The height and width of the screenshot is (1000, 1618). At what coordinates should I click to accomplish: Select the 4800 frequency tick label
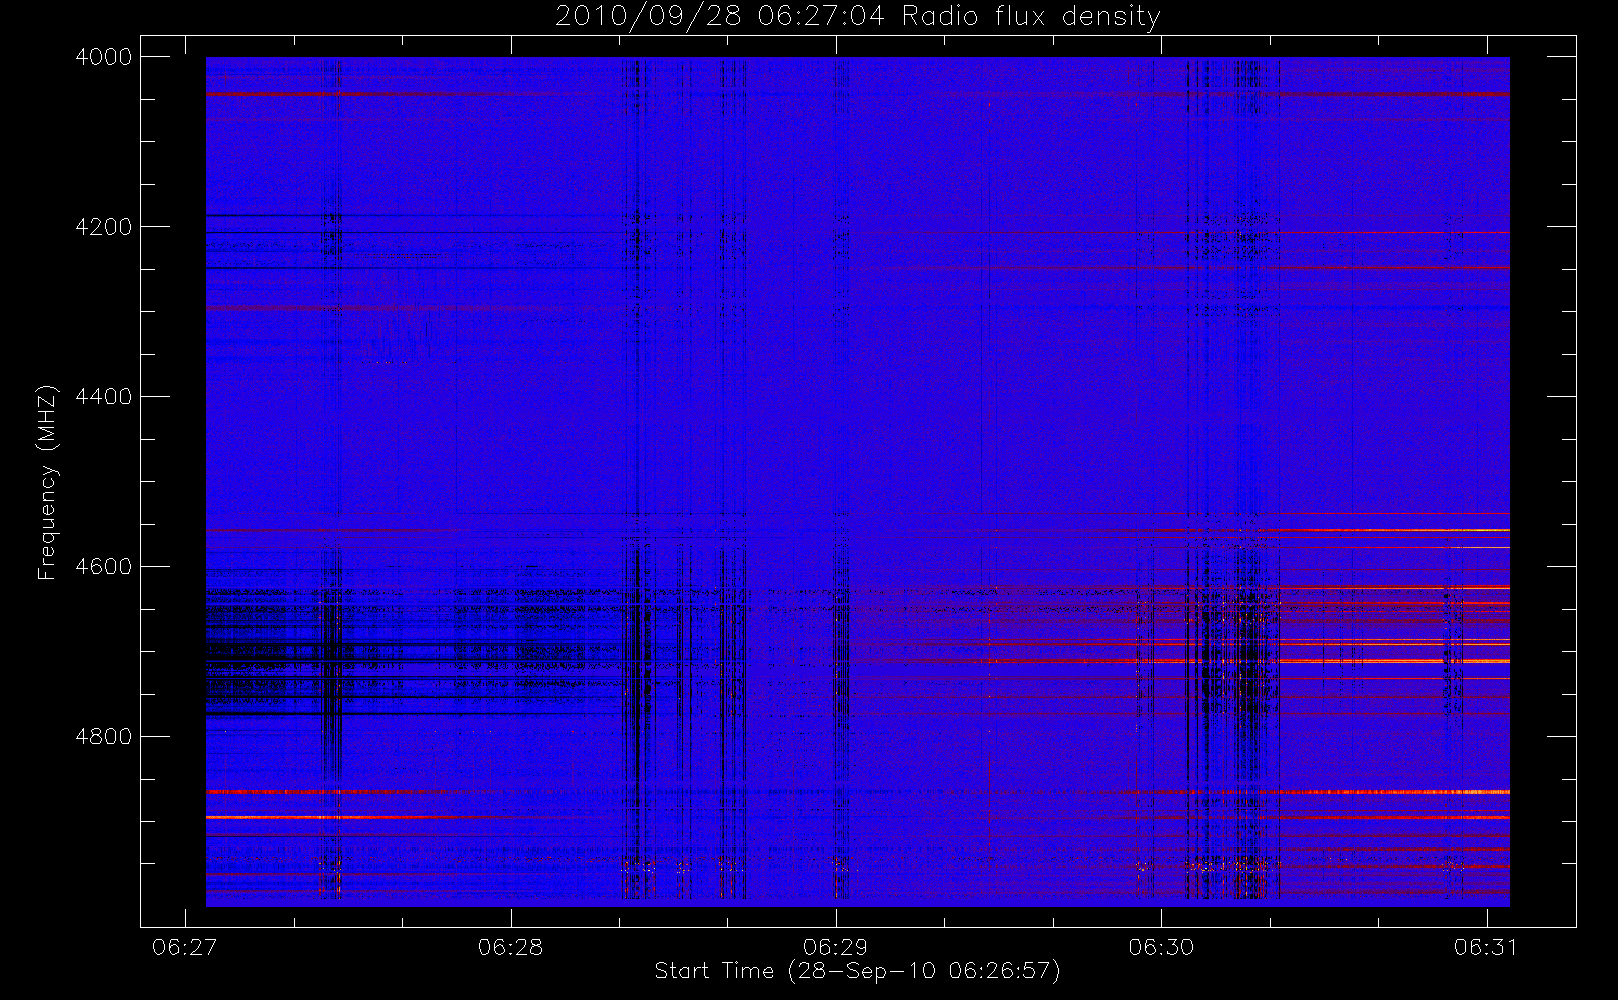point(104,737)
